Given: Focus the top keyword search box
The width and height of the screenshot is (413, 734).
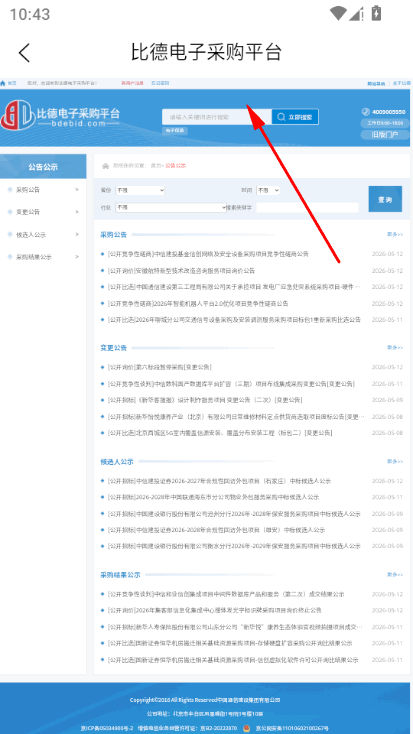Looking at the screenshot, I should (217, 117).
